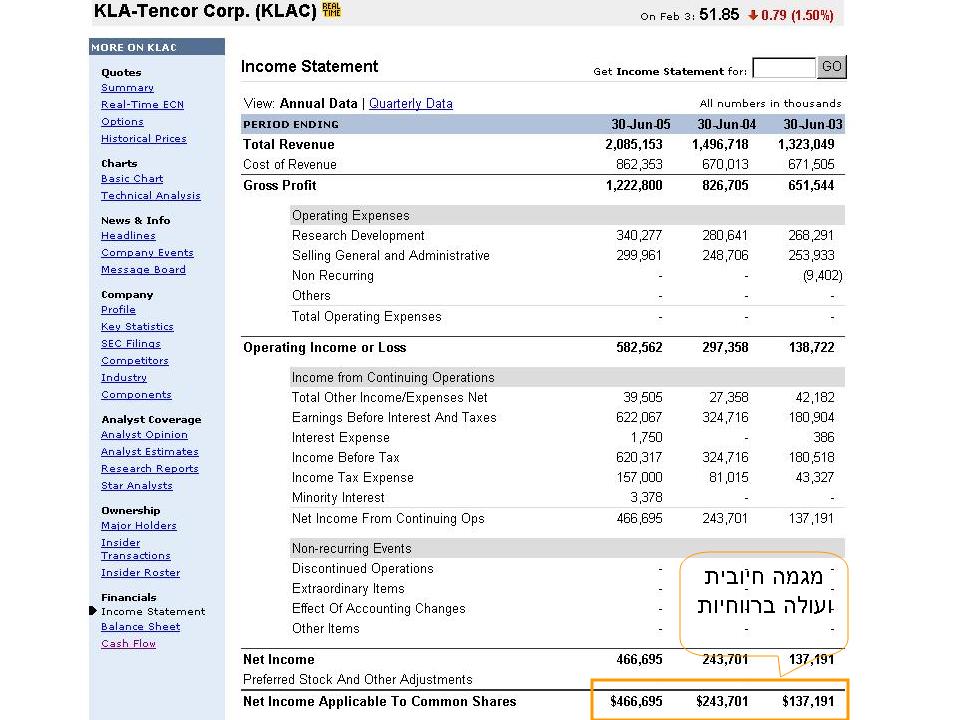Click the arrow bullet beside Income Statement
The width and height of the screenshot is (960, 720).
[93, 611]
